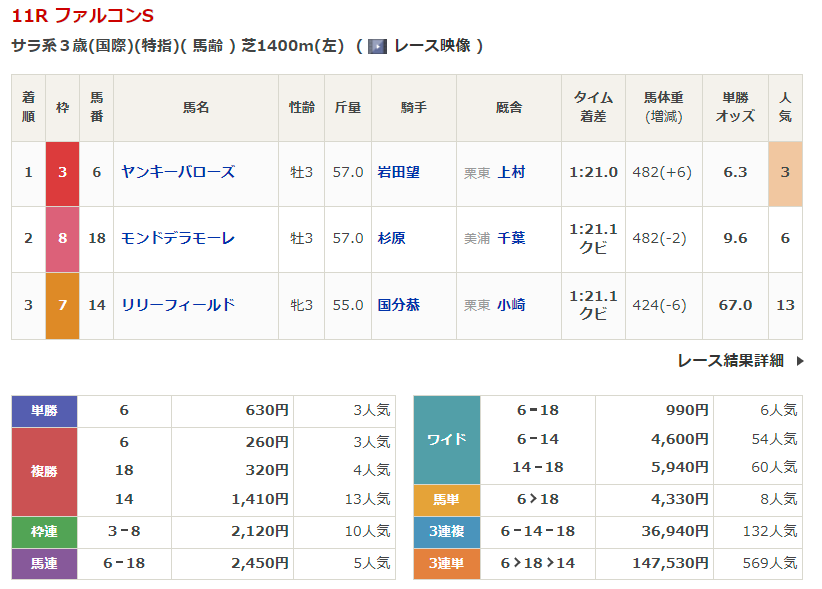Click the タイム着差 column header
This screenshot has width=822, height=589.
pyautogui.click(x=593, y=107)
